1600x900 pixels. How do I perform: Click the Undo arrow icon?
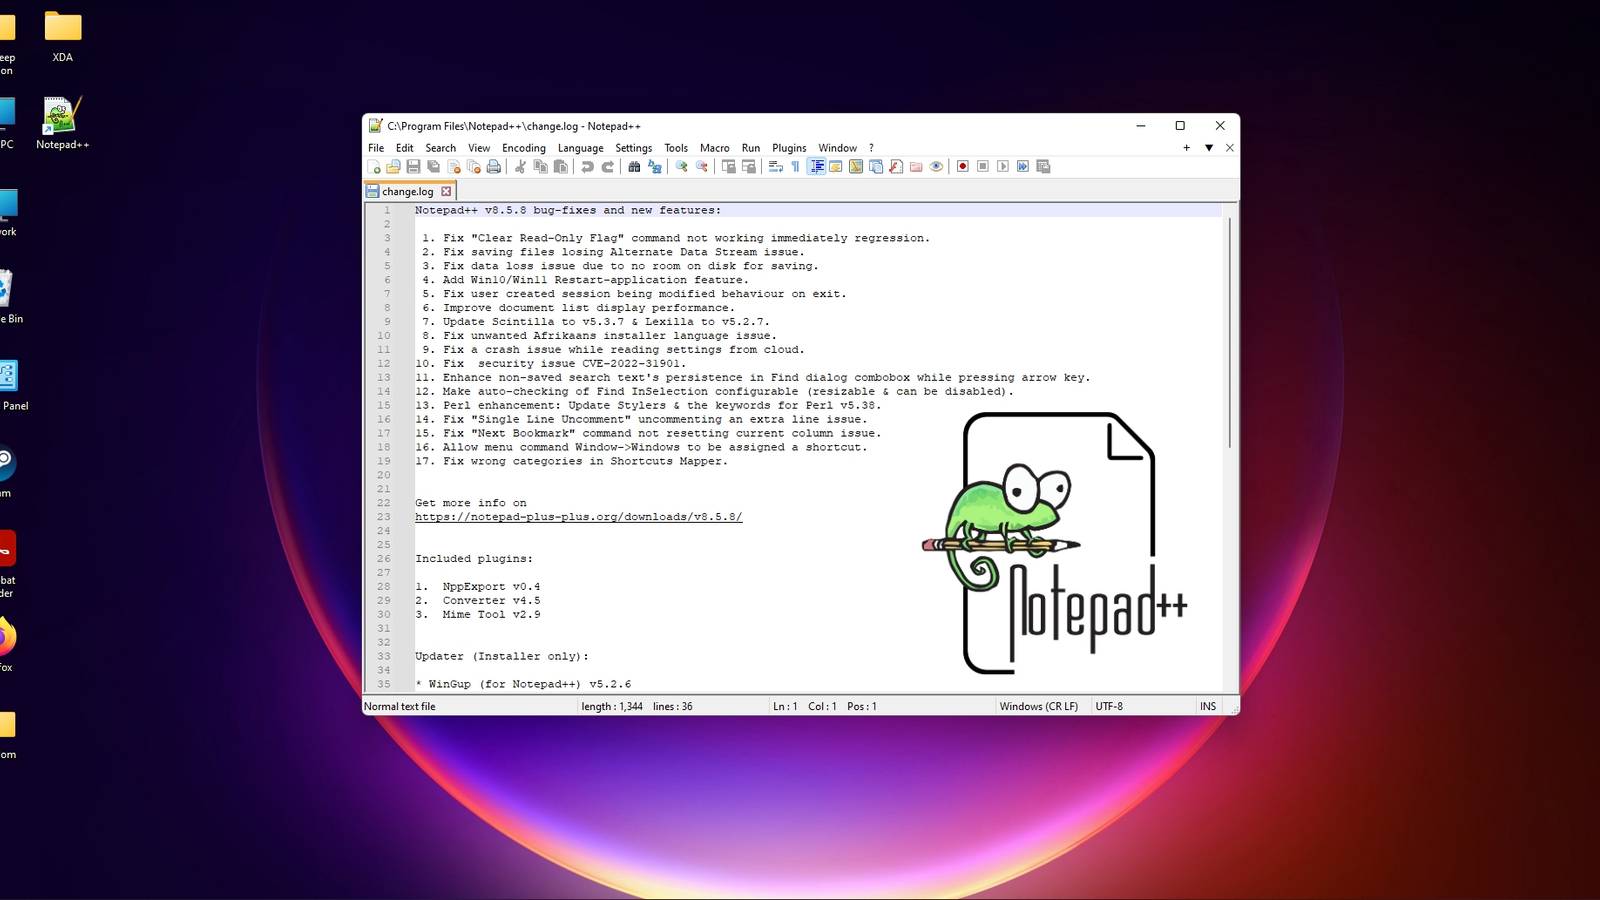tap(587, 167)
